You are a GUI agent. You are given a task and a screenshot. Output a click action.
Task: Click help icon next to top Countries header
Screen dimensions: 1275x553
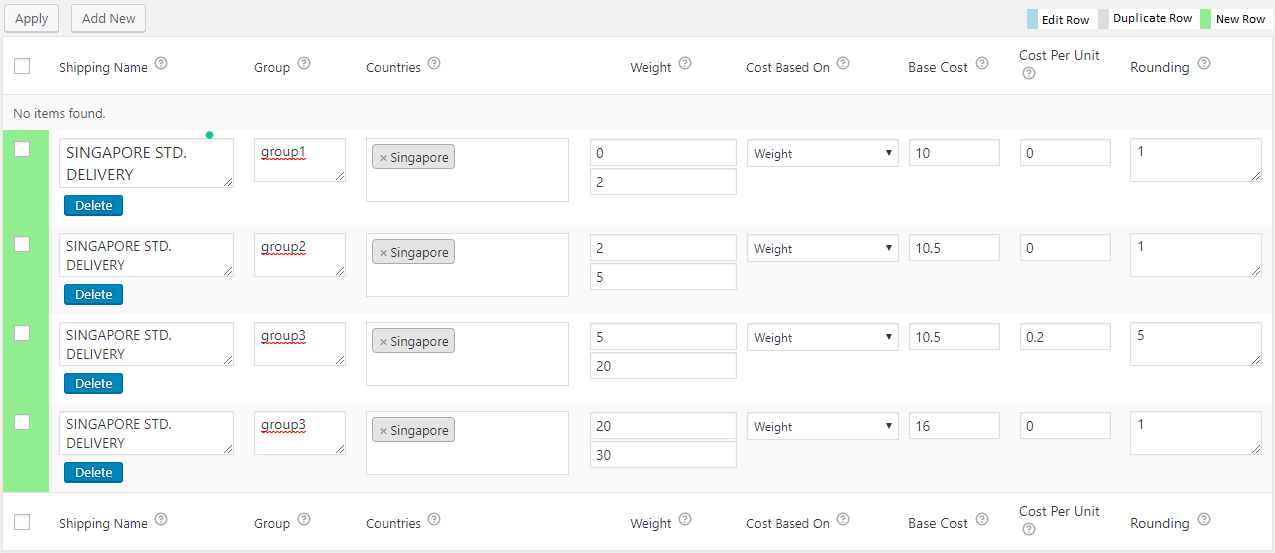click(x=434, y=64)
